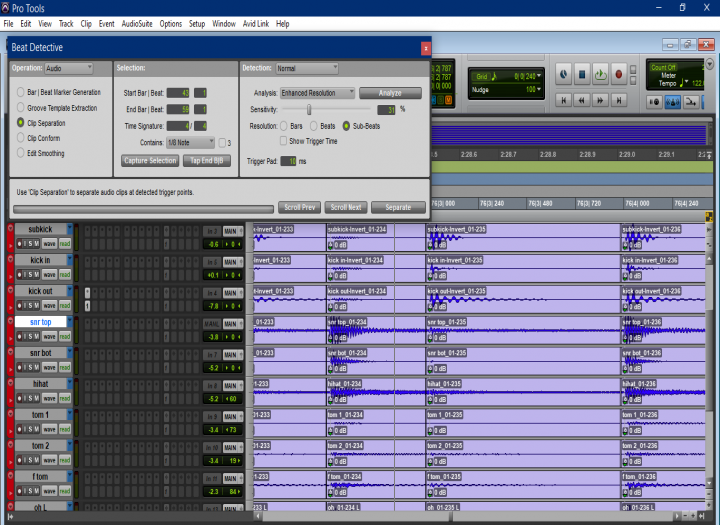The image size is (720, 525).
Task: Open the AudioSuite menu
Action: point(137,24)
